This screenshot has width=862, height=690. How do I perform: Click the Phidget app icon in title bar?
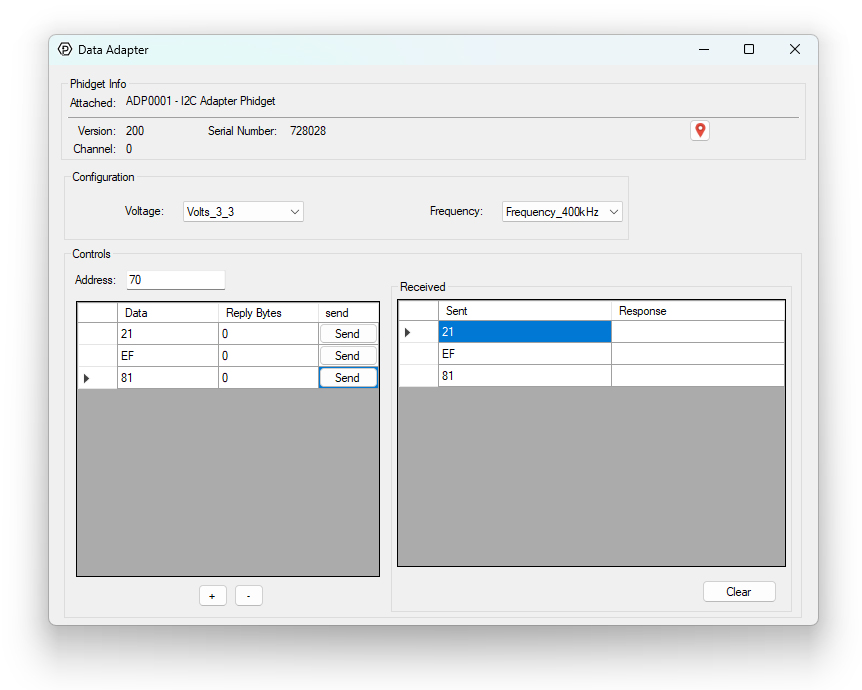click(x=65, y=49)
